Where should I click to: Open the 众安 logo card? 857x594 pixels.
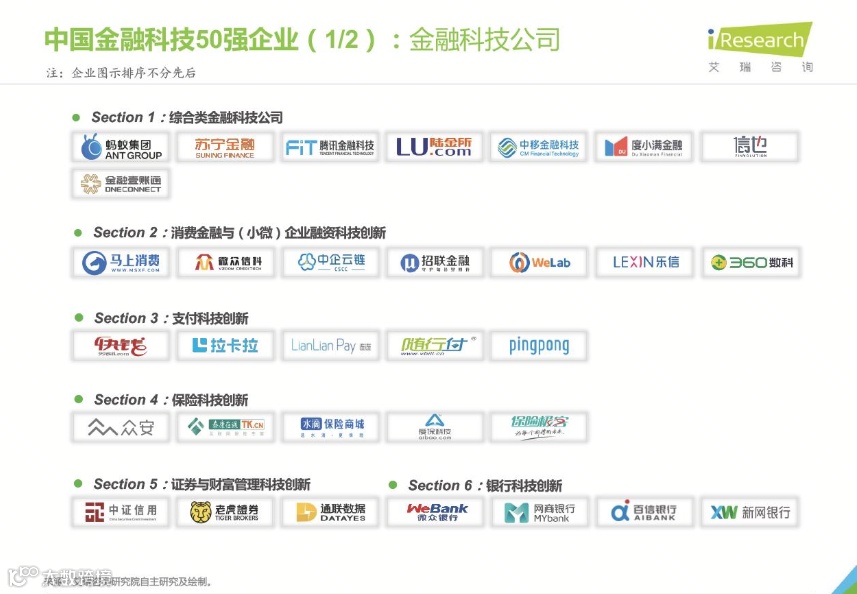pos(121,427)
